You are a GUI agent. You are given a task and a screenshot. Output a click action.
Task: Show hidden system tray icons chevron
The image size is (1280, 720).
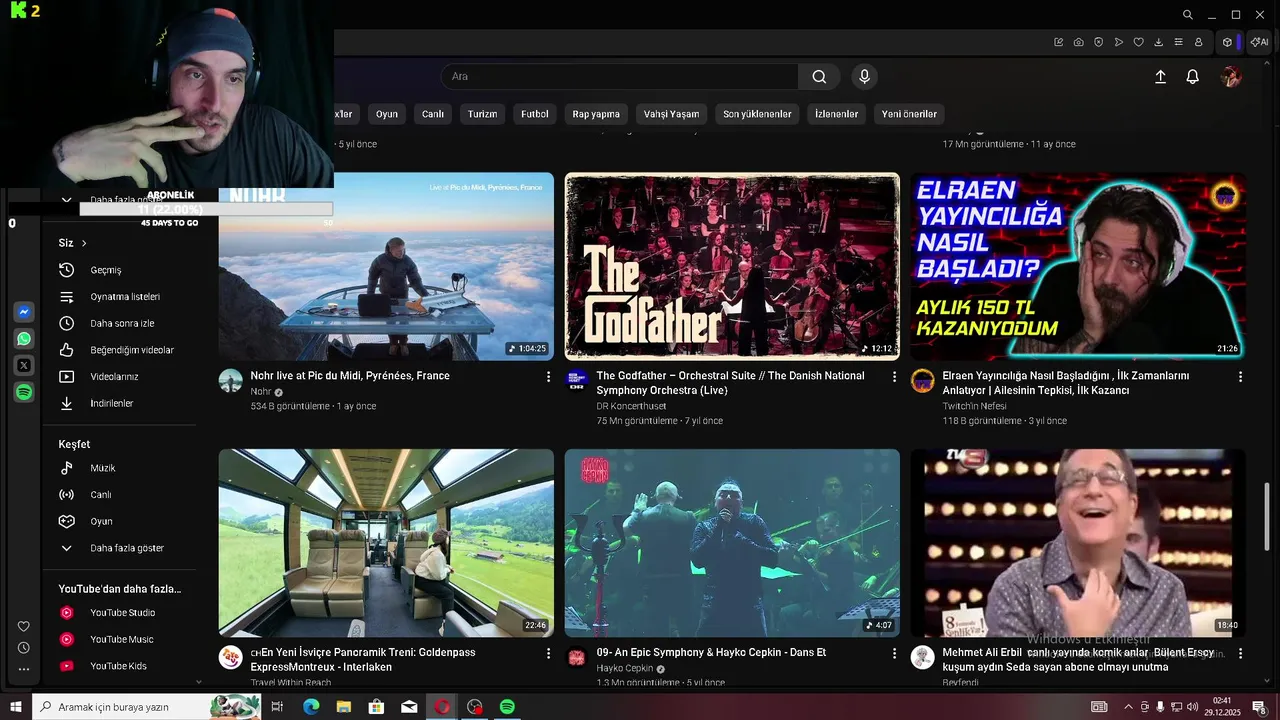pos(1128,707)
